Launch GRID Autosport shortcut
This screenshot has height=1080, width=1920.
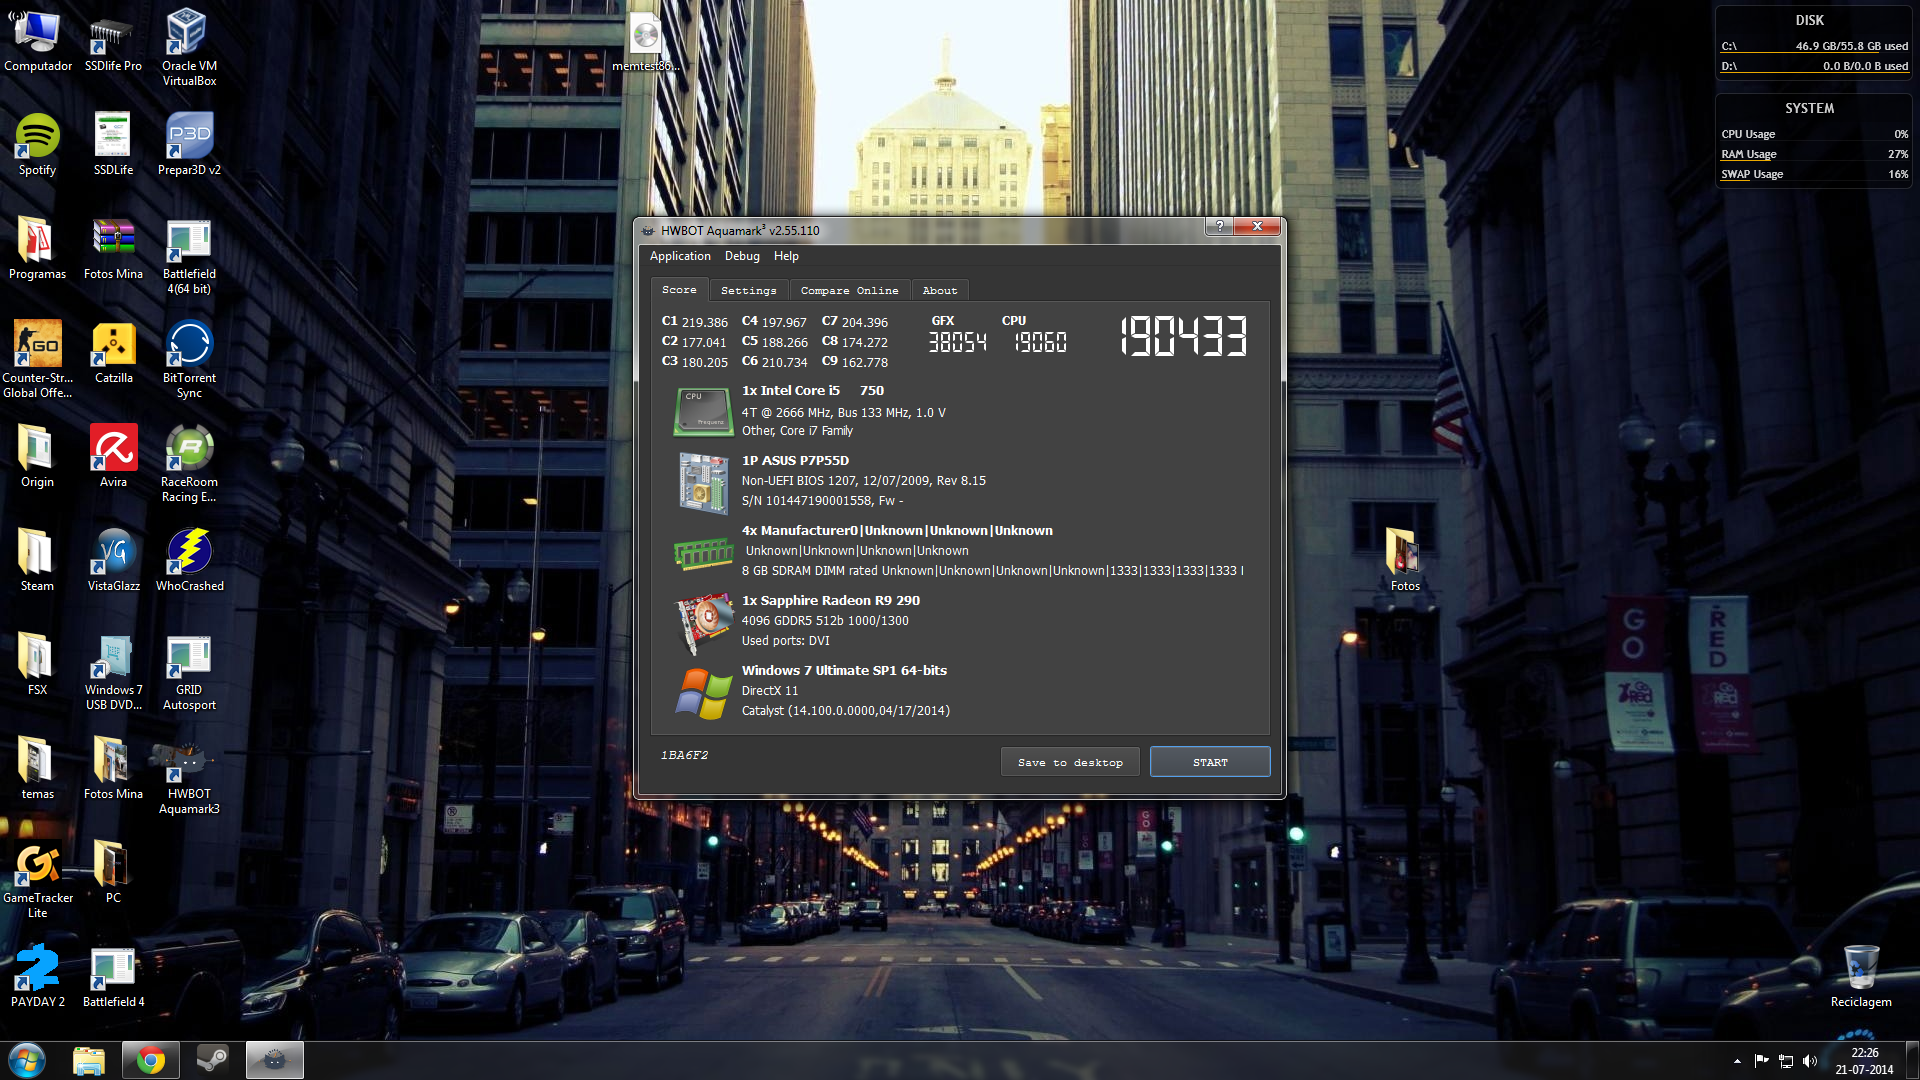pyautogui.click(x=189, y=672)
